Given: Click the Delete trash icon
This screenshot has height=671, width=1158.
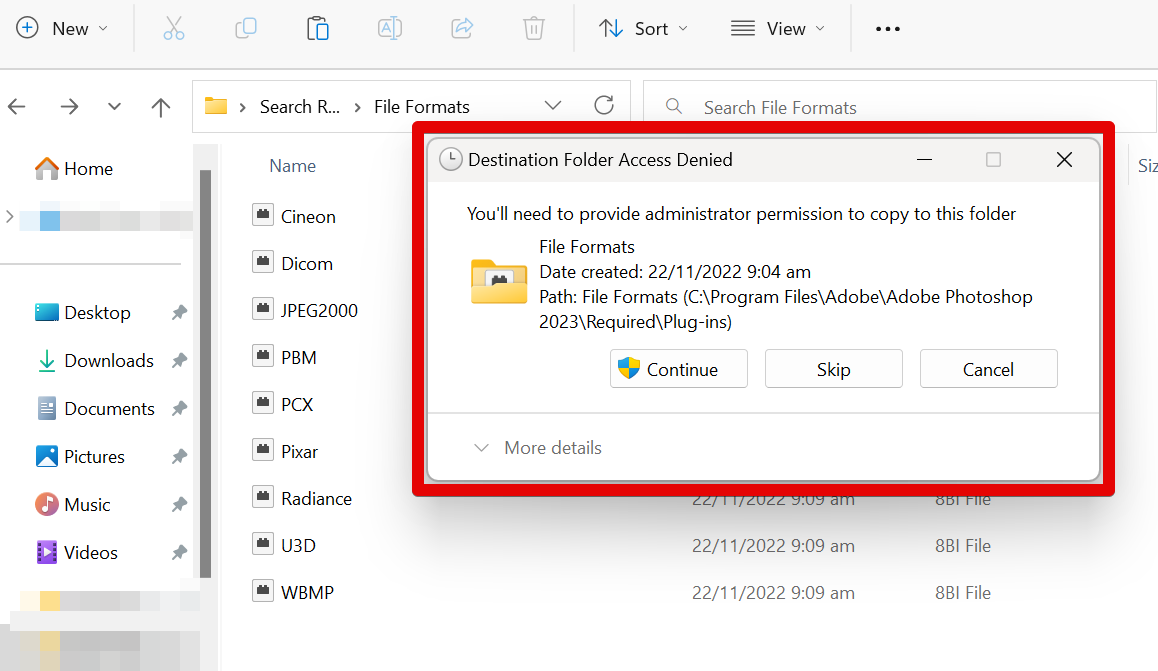Looking at the screenshot, I should pyautogui.click(x=533, y=29).
